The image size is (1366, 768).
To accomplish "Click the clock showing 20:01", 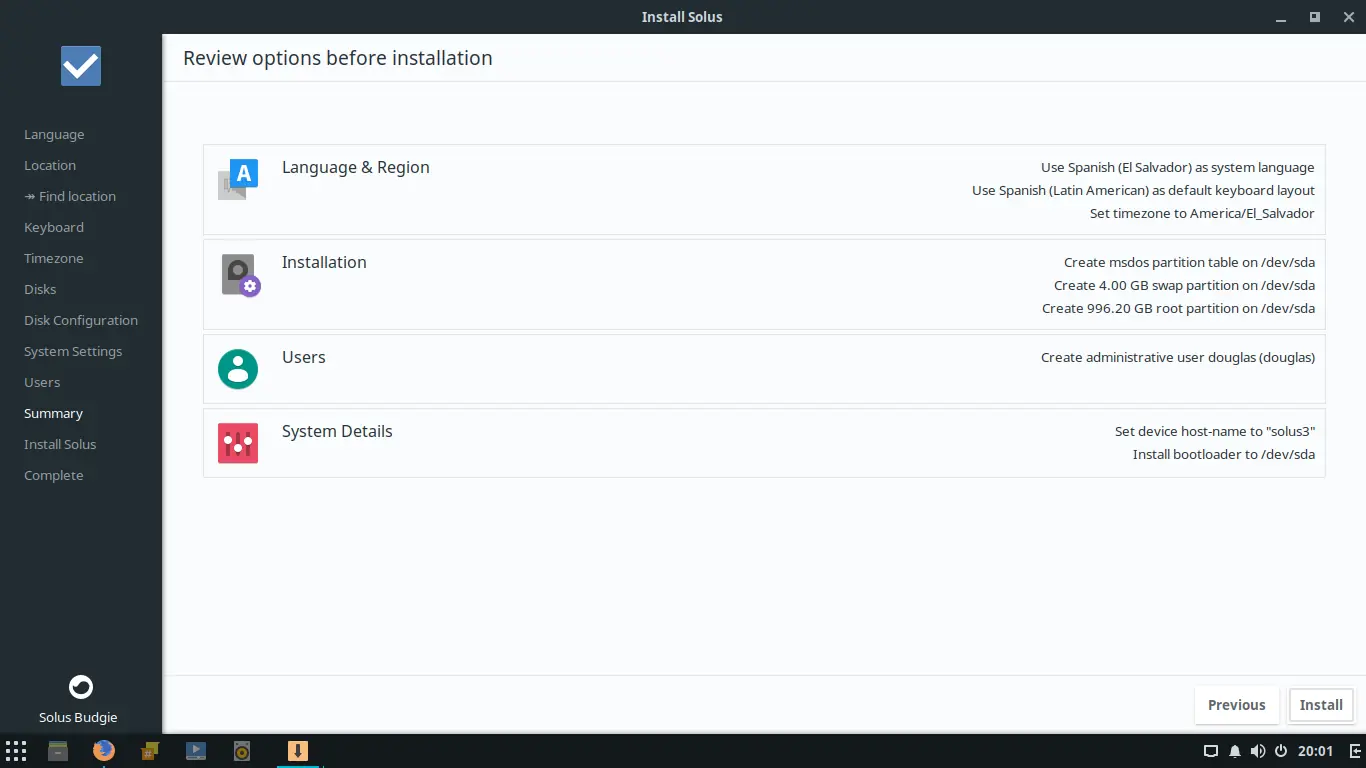I will pyautogui.click(x=1315, y=751).
